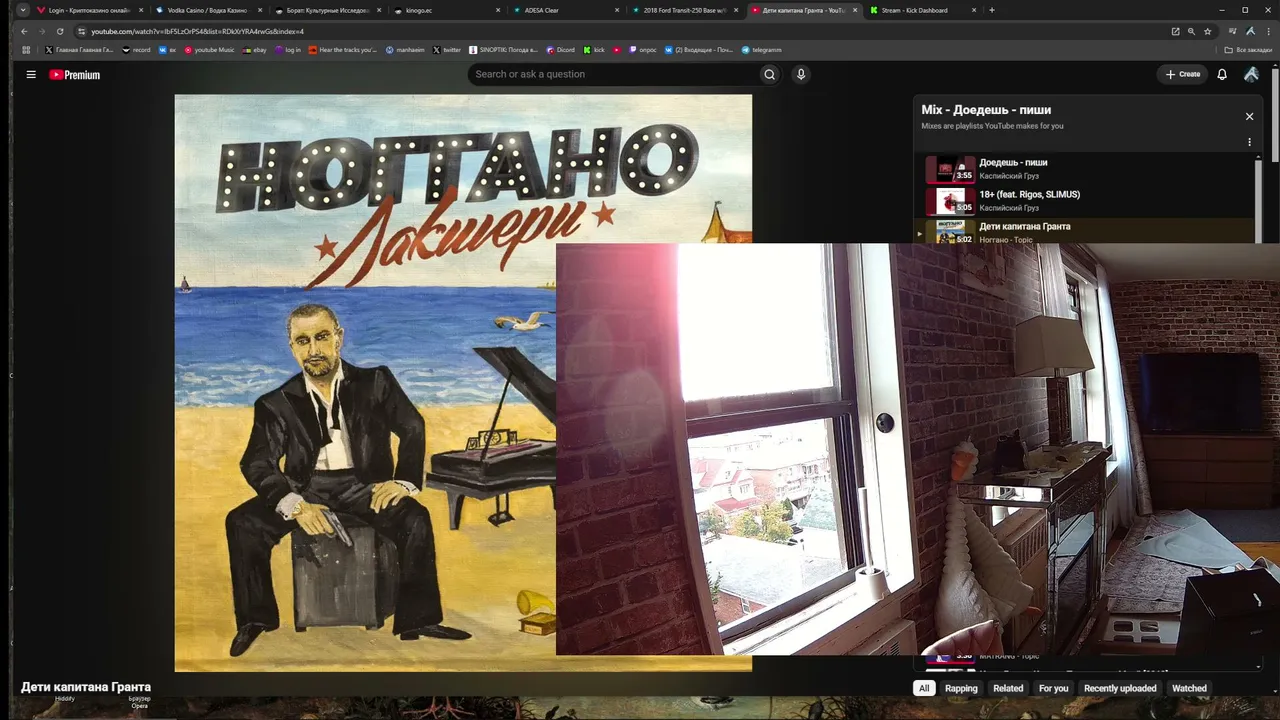Open the SINOPTIK weather bookmark
The height and width of the screenshot is (720, 1280).
point(503,50)
